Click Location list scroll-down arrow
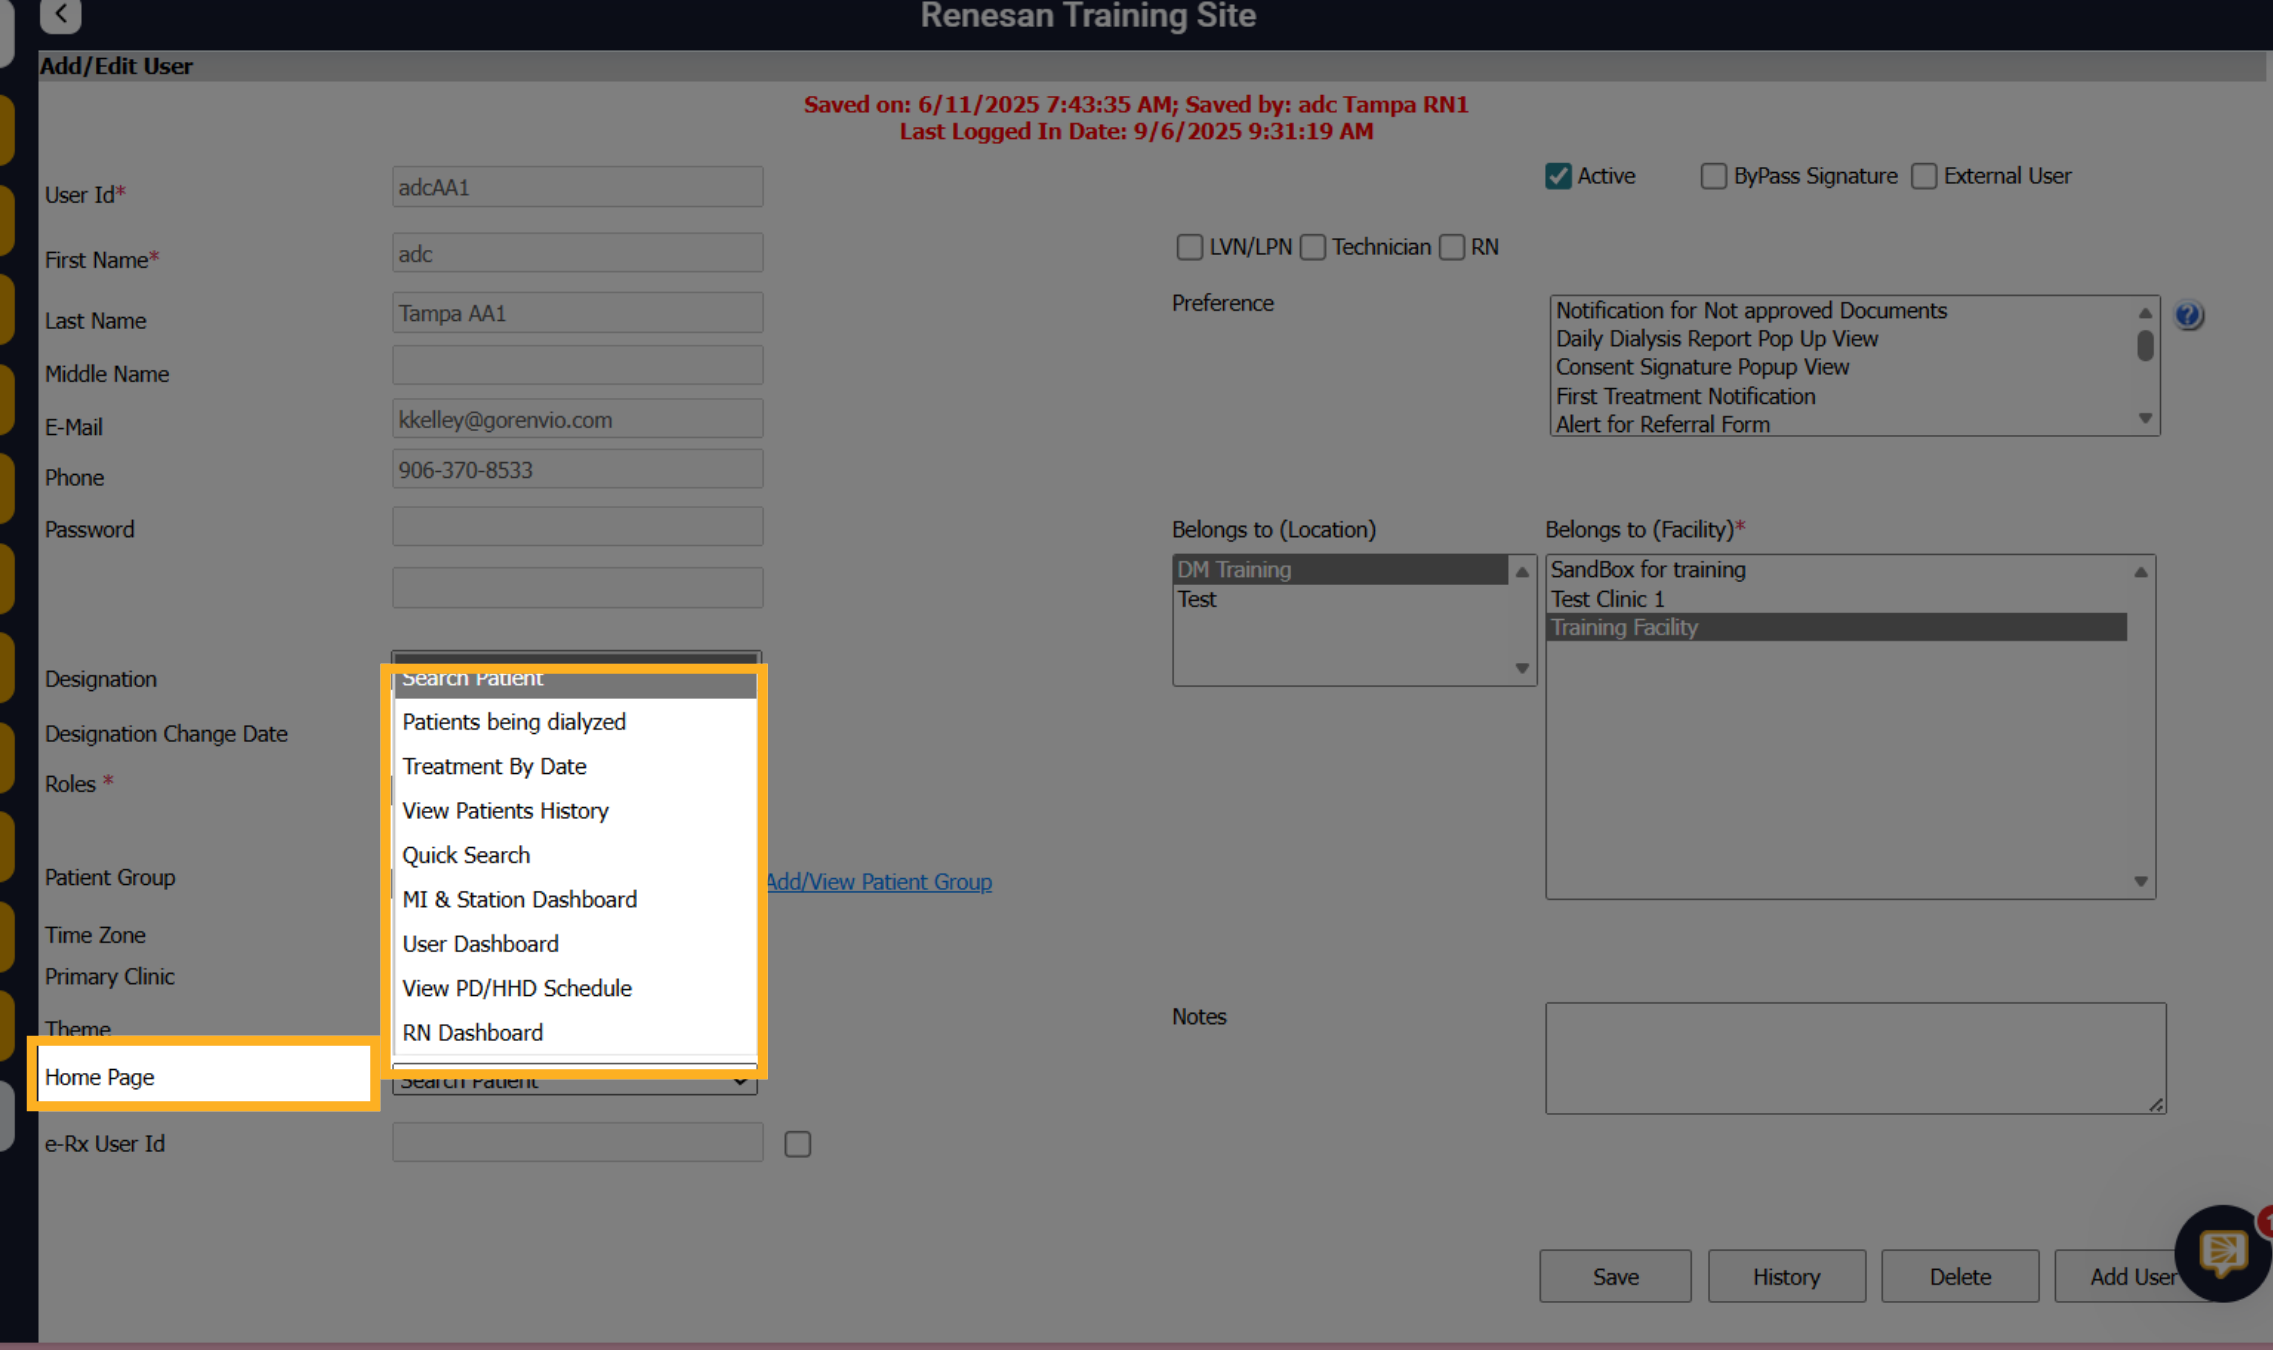The image size is (2273, 1350). (1521, 668)
